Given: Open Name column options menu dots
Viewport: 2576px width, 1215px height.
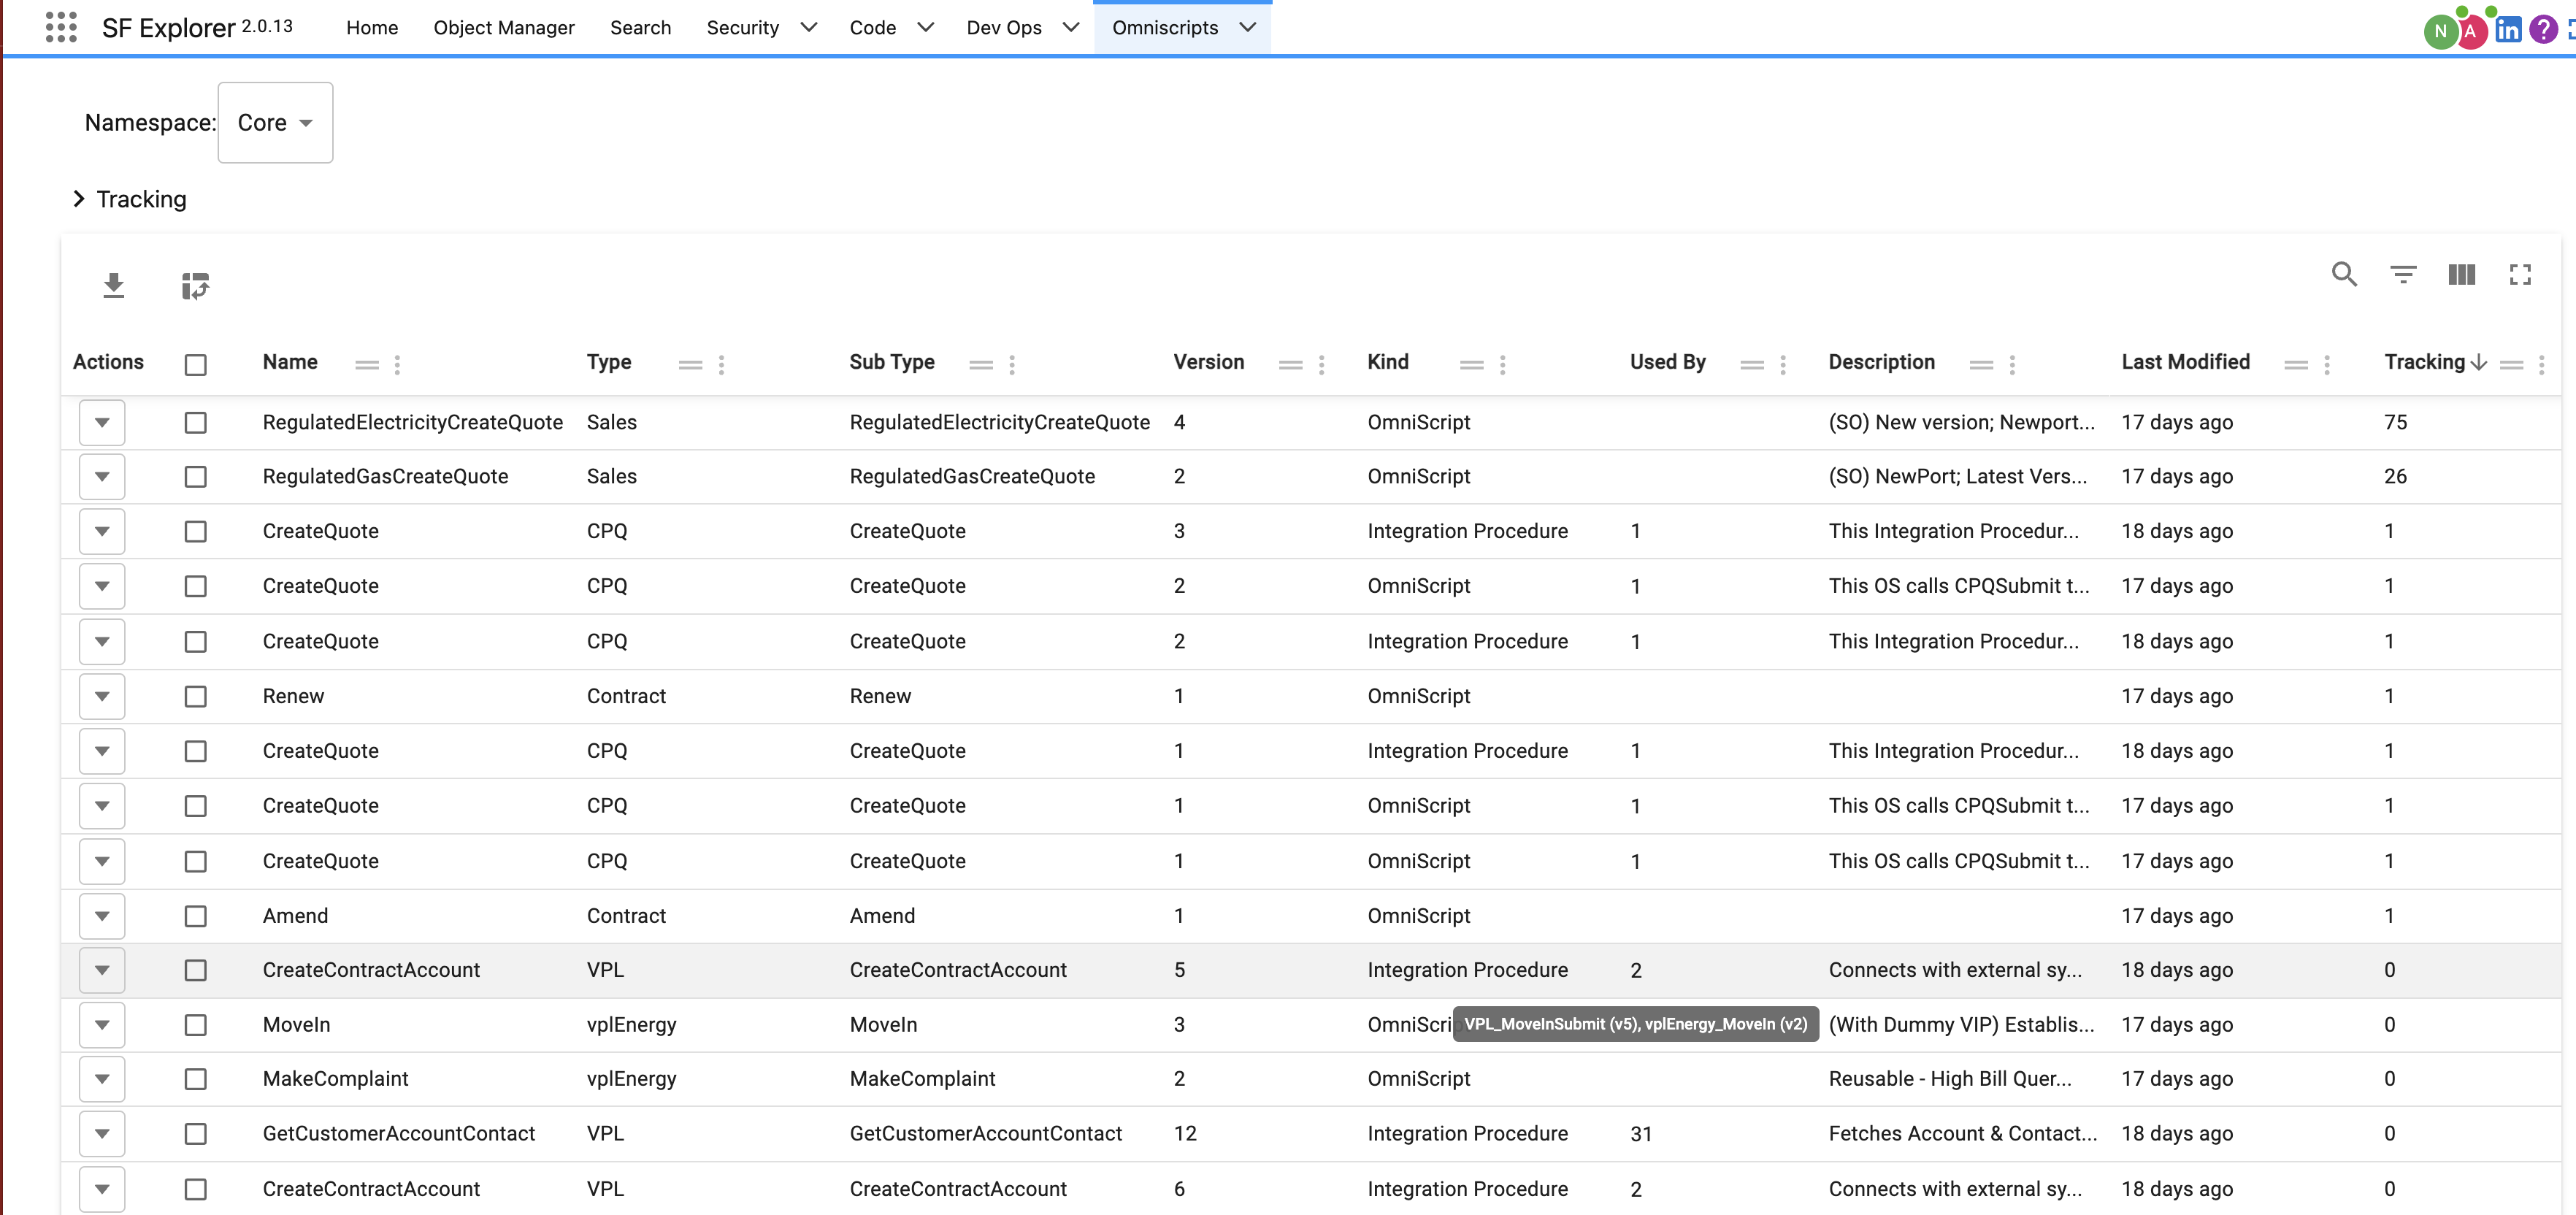Looking at the screenshot, I should pyautogui.click(x=397, y=364).
